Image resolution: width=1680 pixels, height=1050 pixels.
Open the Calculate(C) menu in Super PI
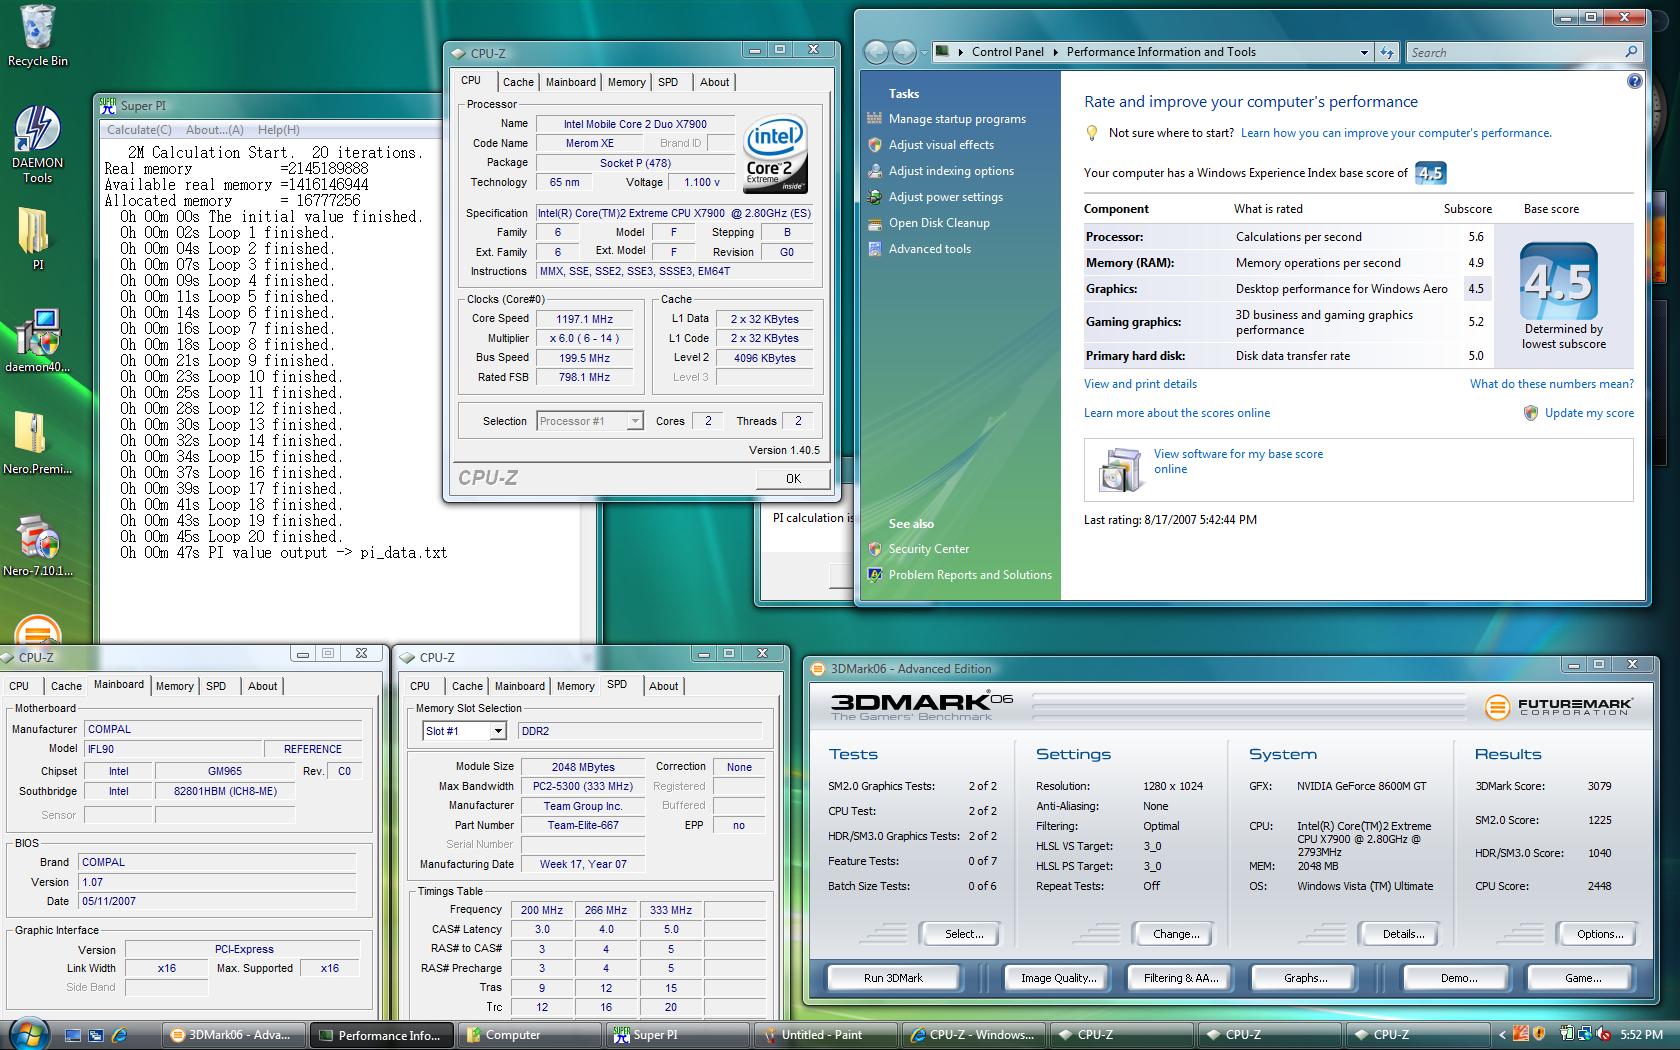coord(139,129)
